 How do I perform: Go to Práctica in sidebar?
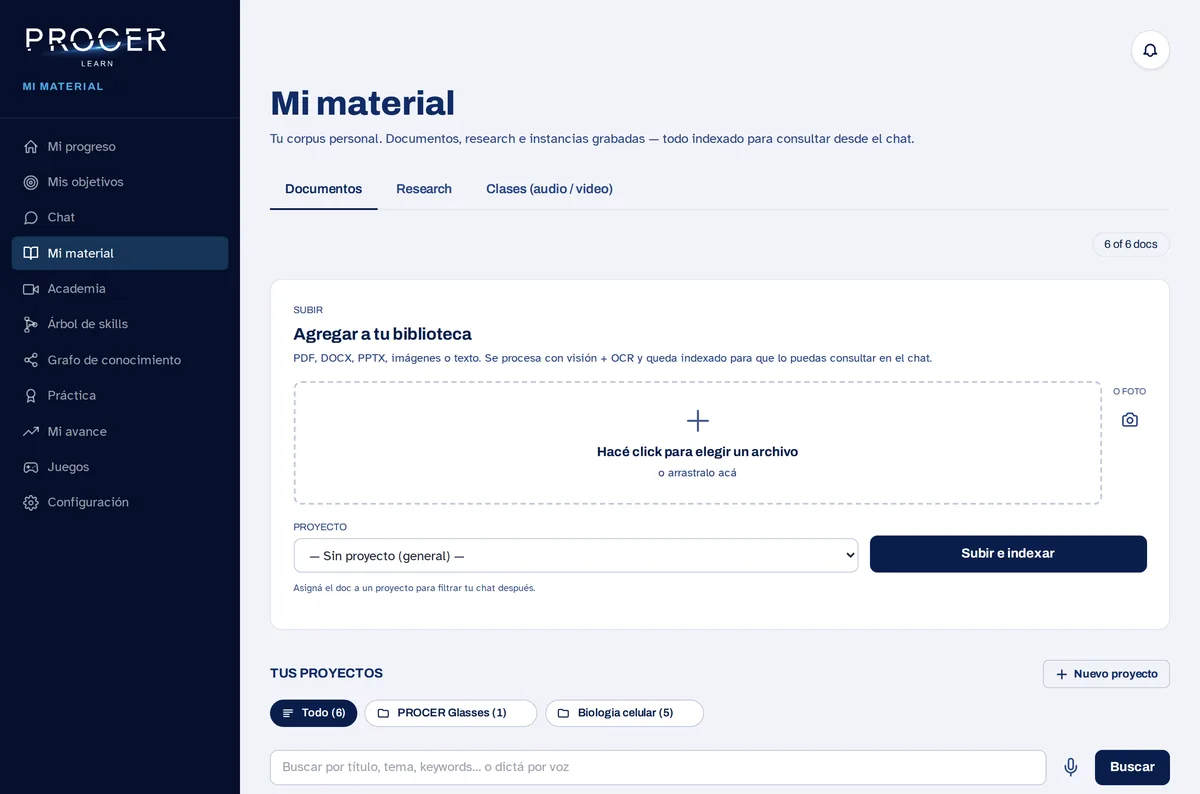(x=120, y=396)
